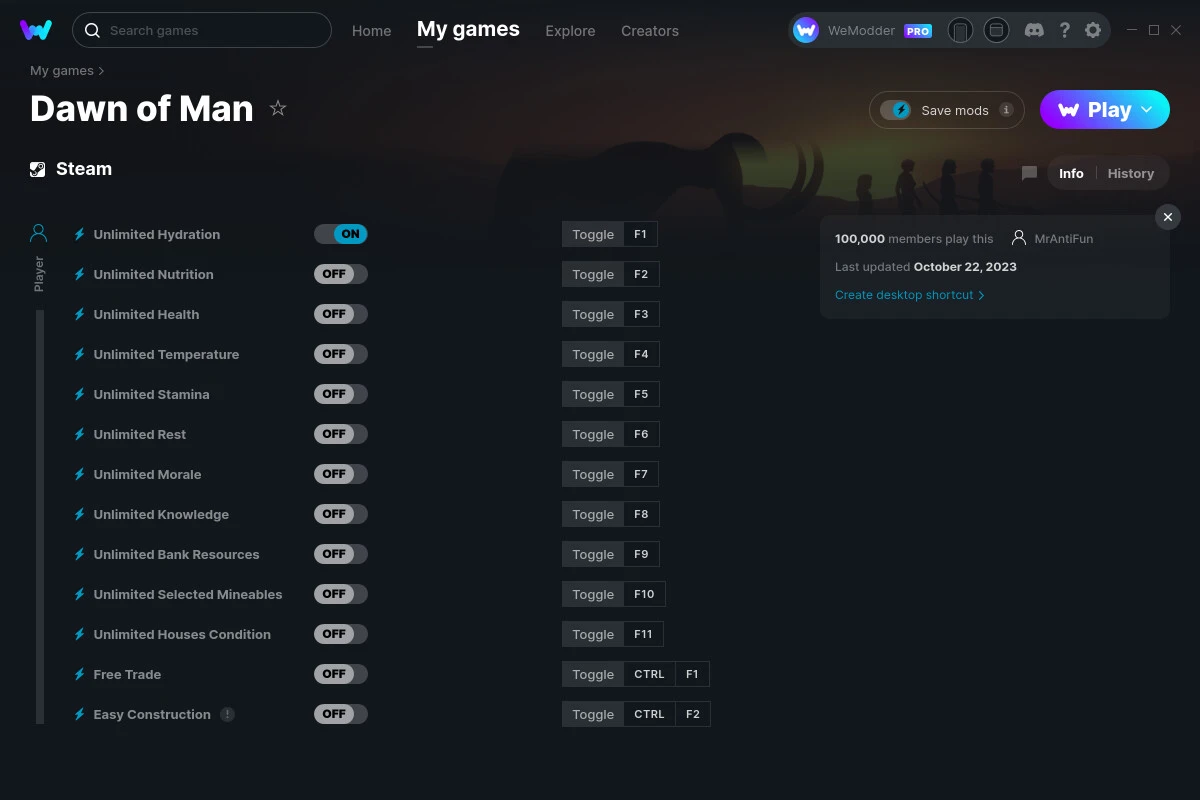
Task: Click the overlay icon in the top bar
Action: pyautogui.click(x=996, y=30)
